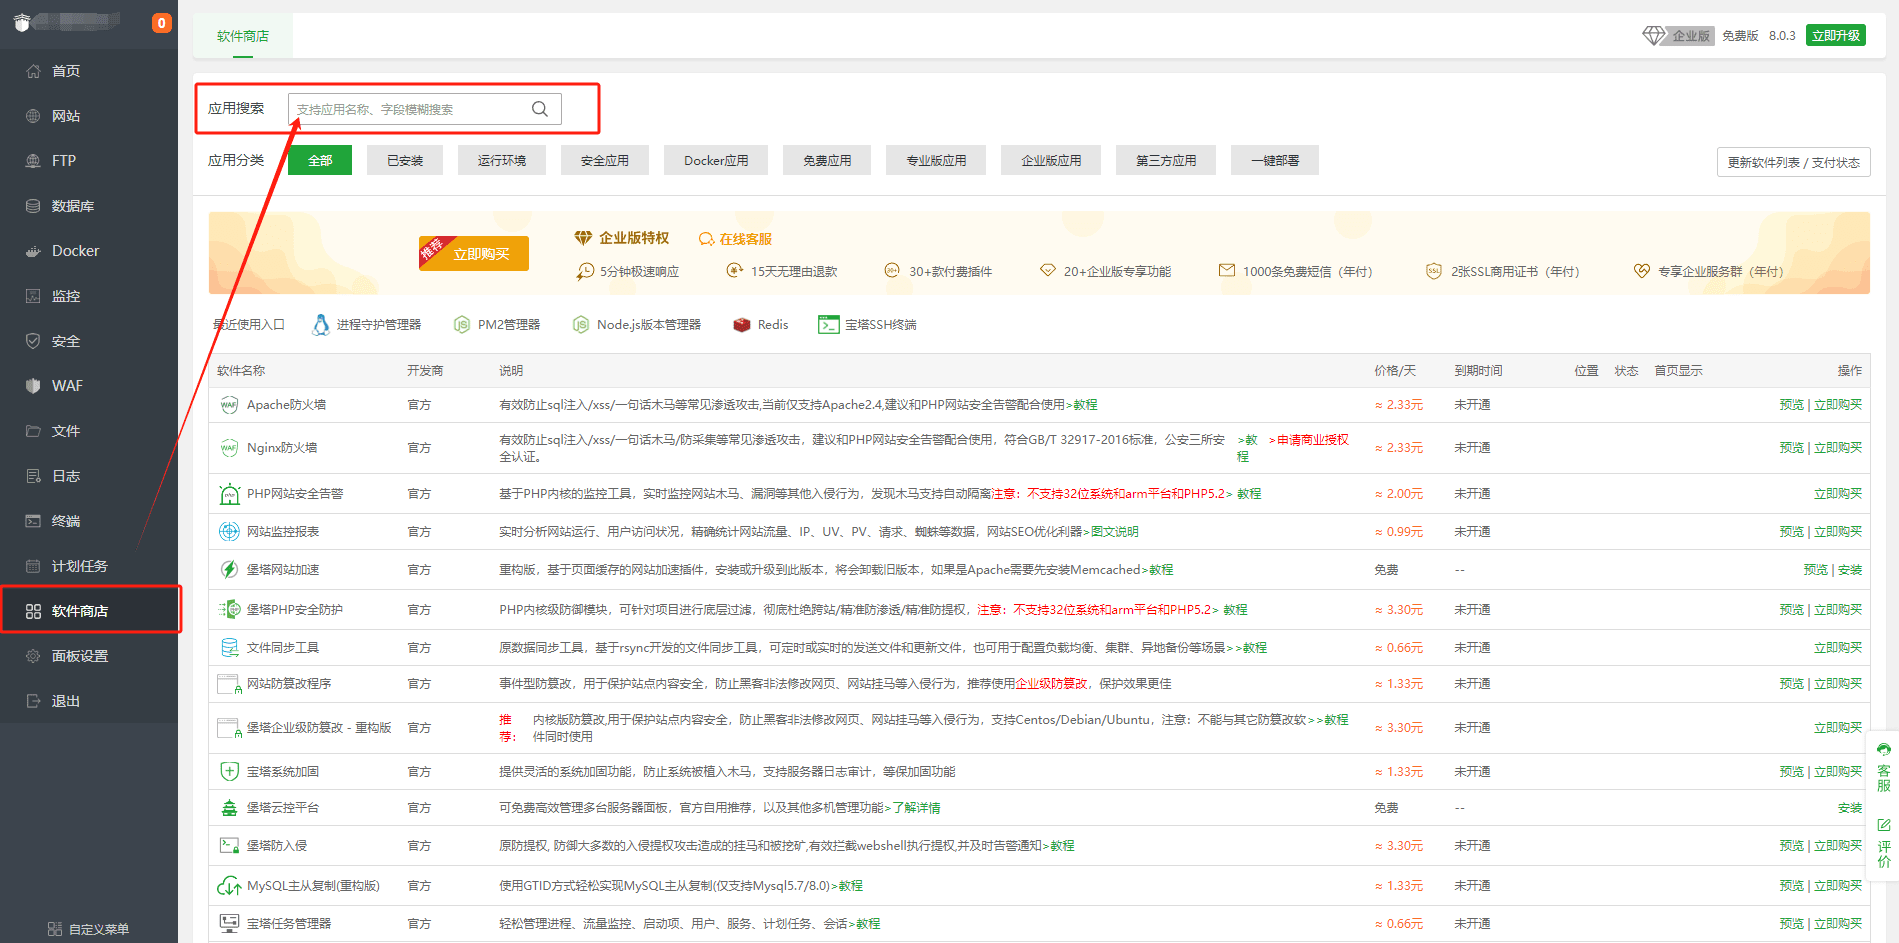Click the notification badge showing 0
The width and height of the screenshot is (1899, 943).
161,23
